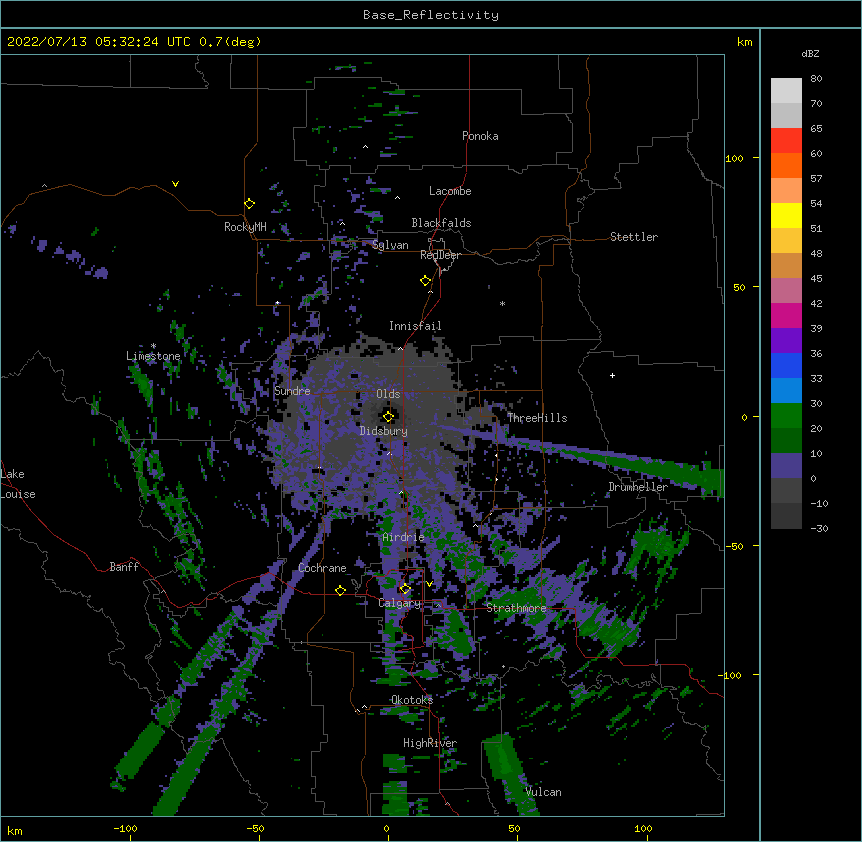Click the yellow v marker east of Calgary diamond
The width and height of the screenshot is (862, 842).
click(429, 584)
